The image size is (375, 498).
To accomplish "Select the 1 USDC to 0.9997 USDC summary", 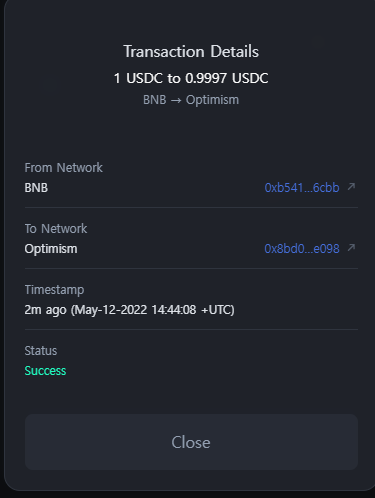I will point(191,78).
